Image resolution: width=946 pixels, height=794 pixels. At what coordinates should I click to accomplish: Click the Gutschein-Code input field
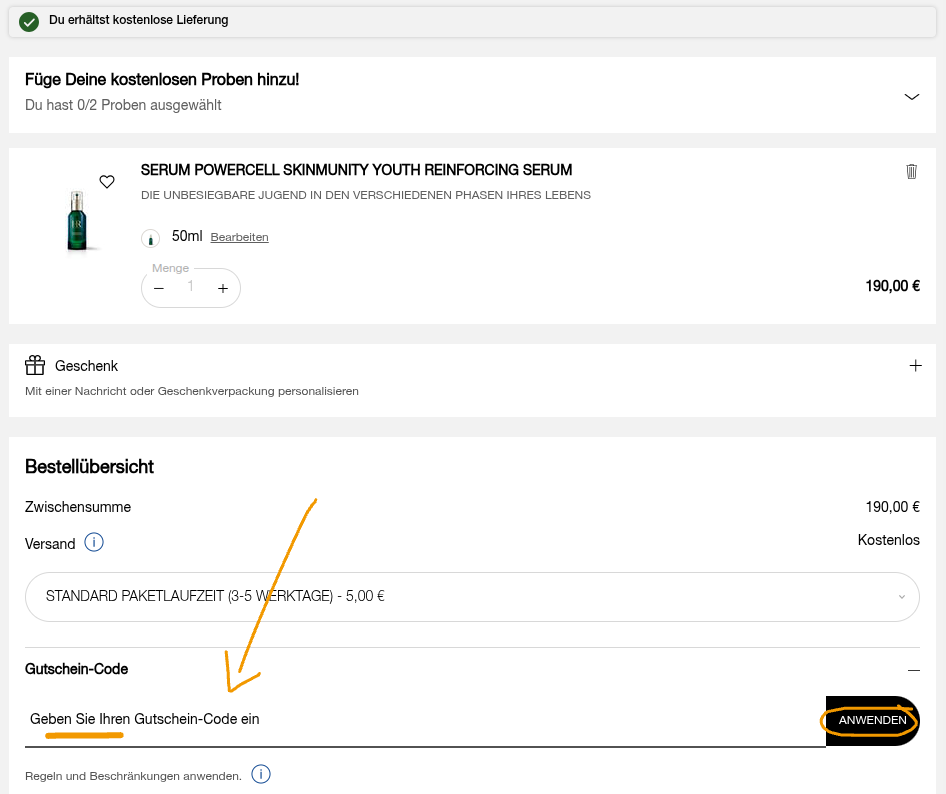coord(420,720)
